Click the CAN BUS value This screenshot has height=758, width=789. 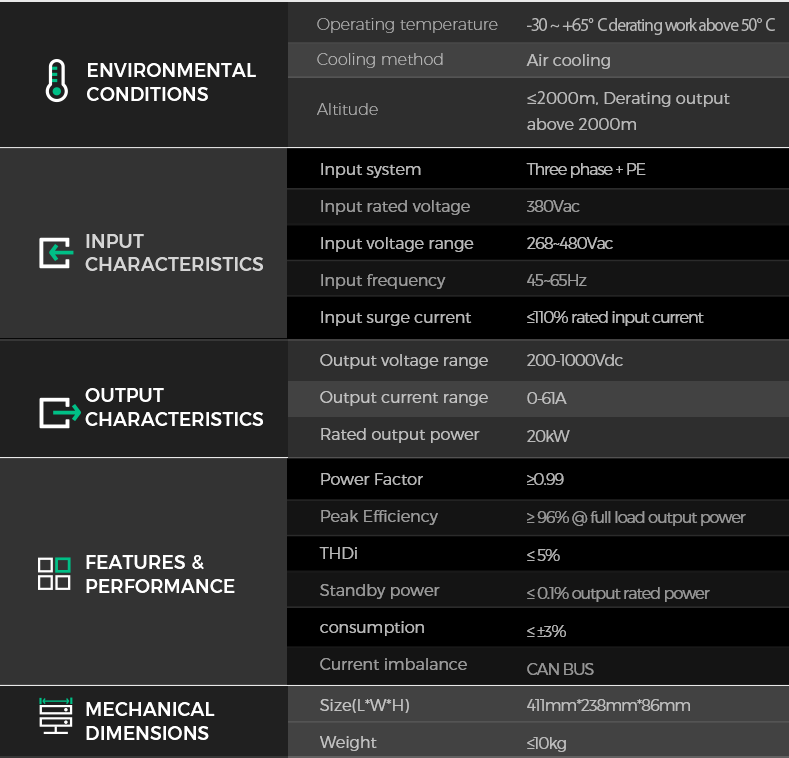560,669
